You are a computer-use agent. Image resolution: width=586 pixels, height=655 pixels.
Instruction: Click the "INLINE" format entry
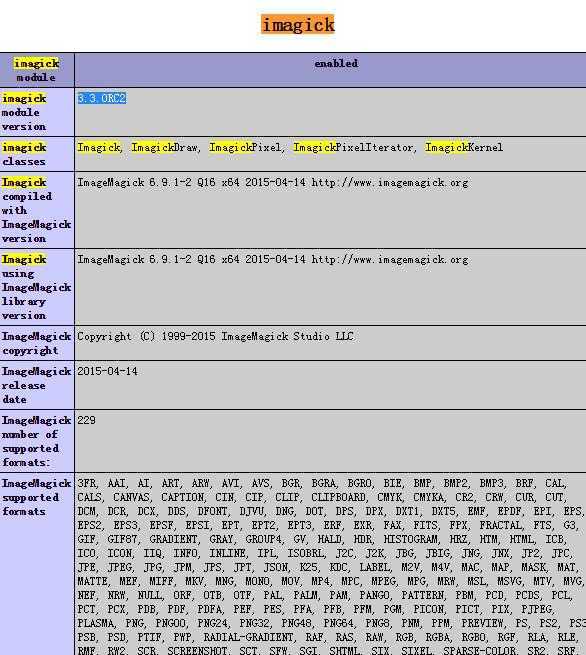(227, 553)
